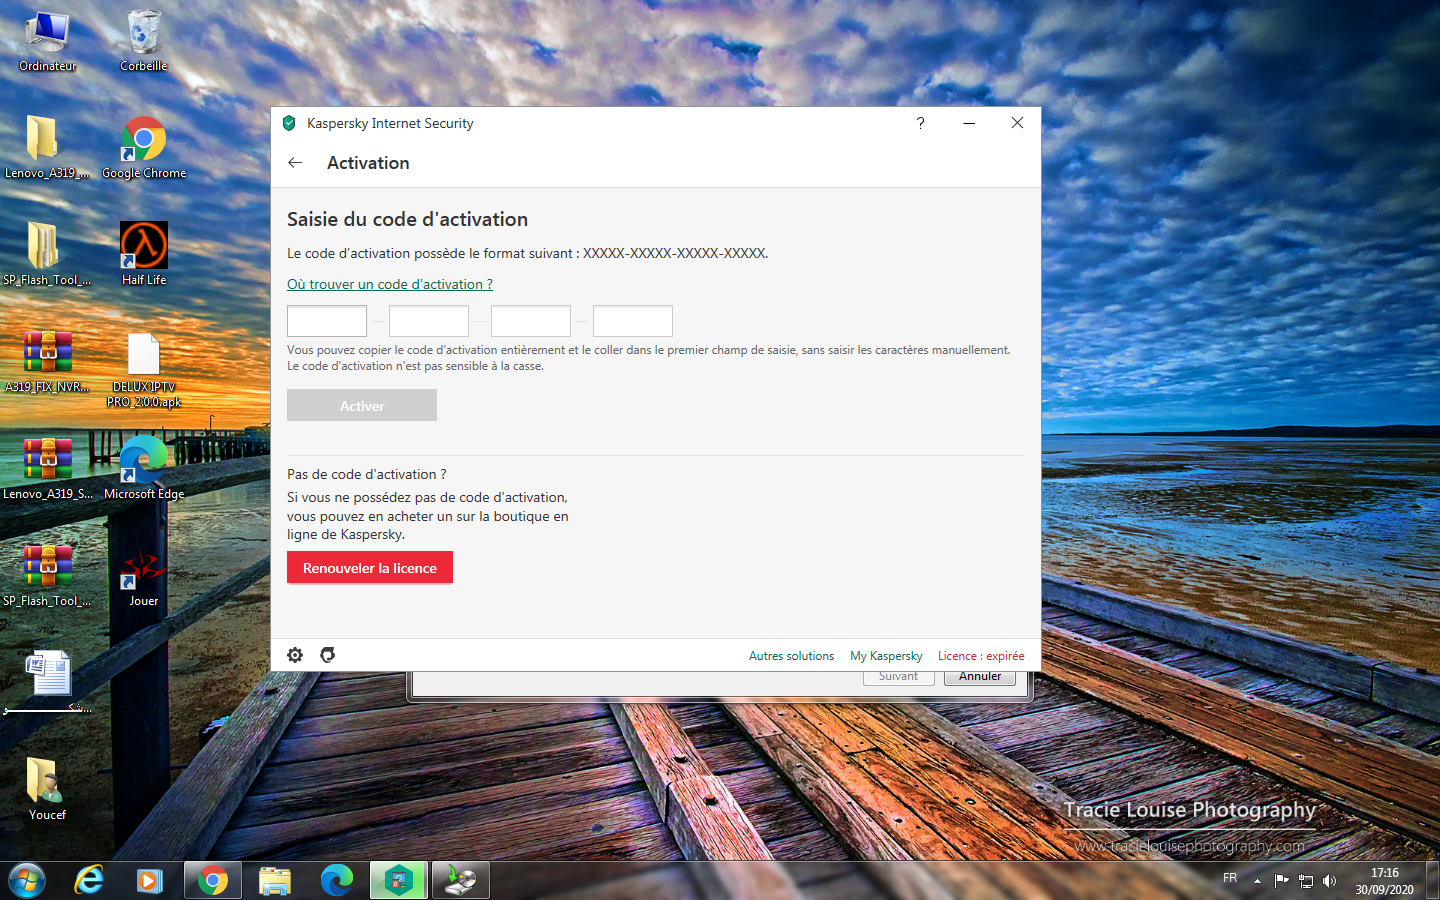Click Show desktop button at taskbar end
The image size is (1440, 900).
[1432, 881]
